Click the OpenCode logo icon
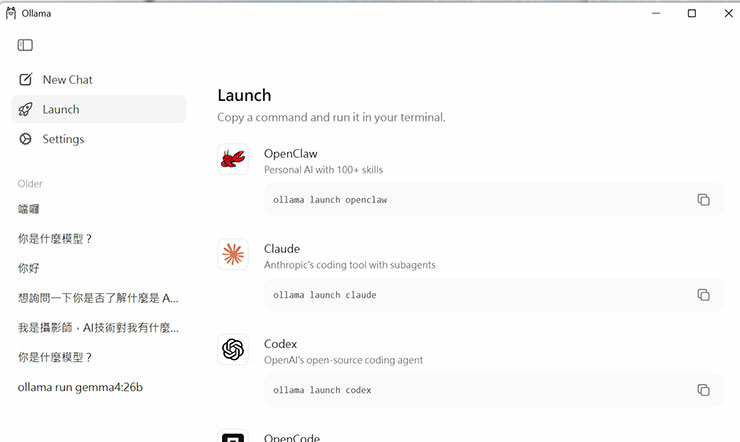This screenshot has height=442, width=740. (233, 436)
